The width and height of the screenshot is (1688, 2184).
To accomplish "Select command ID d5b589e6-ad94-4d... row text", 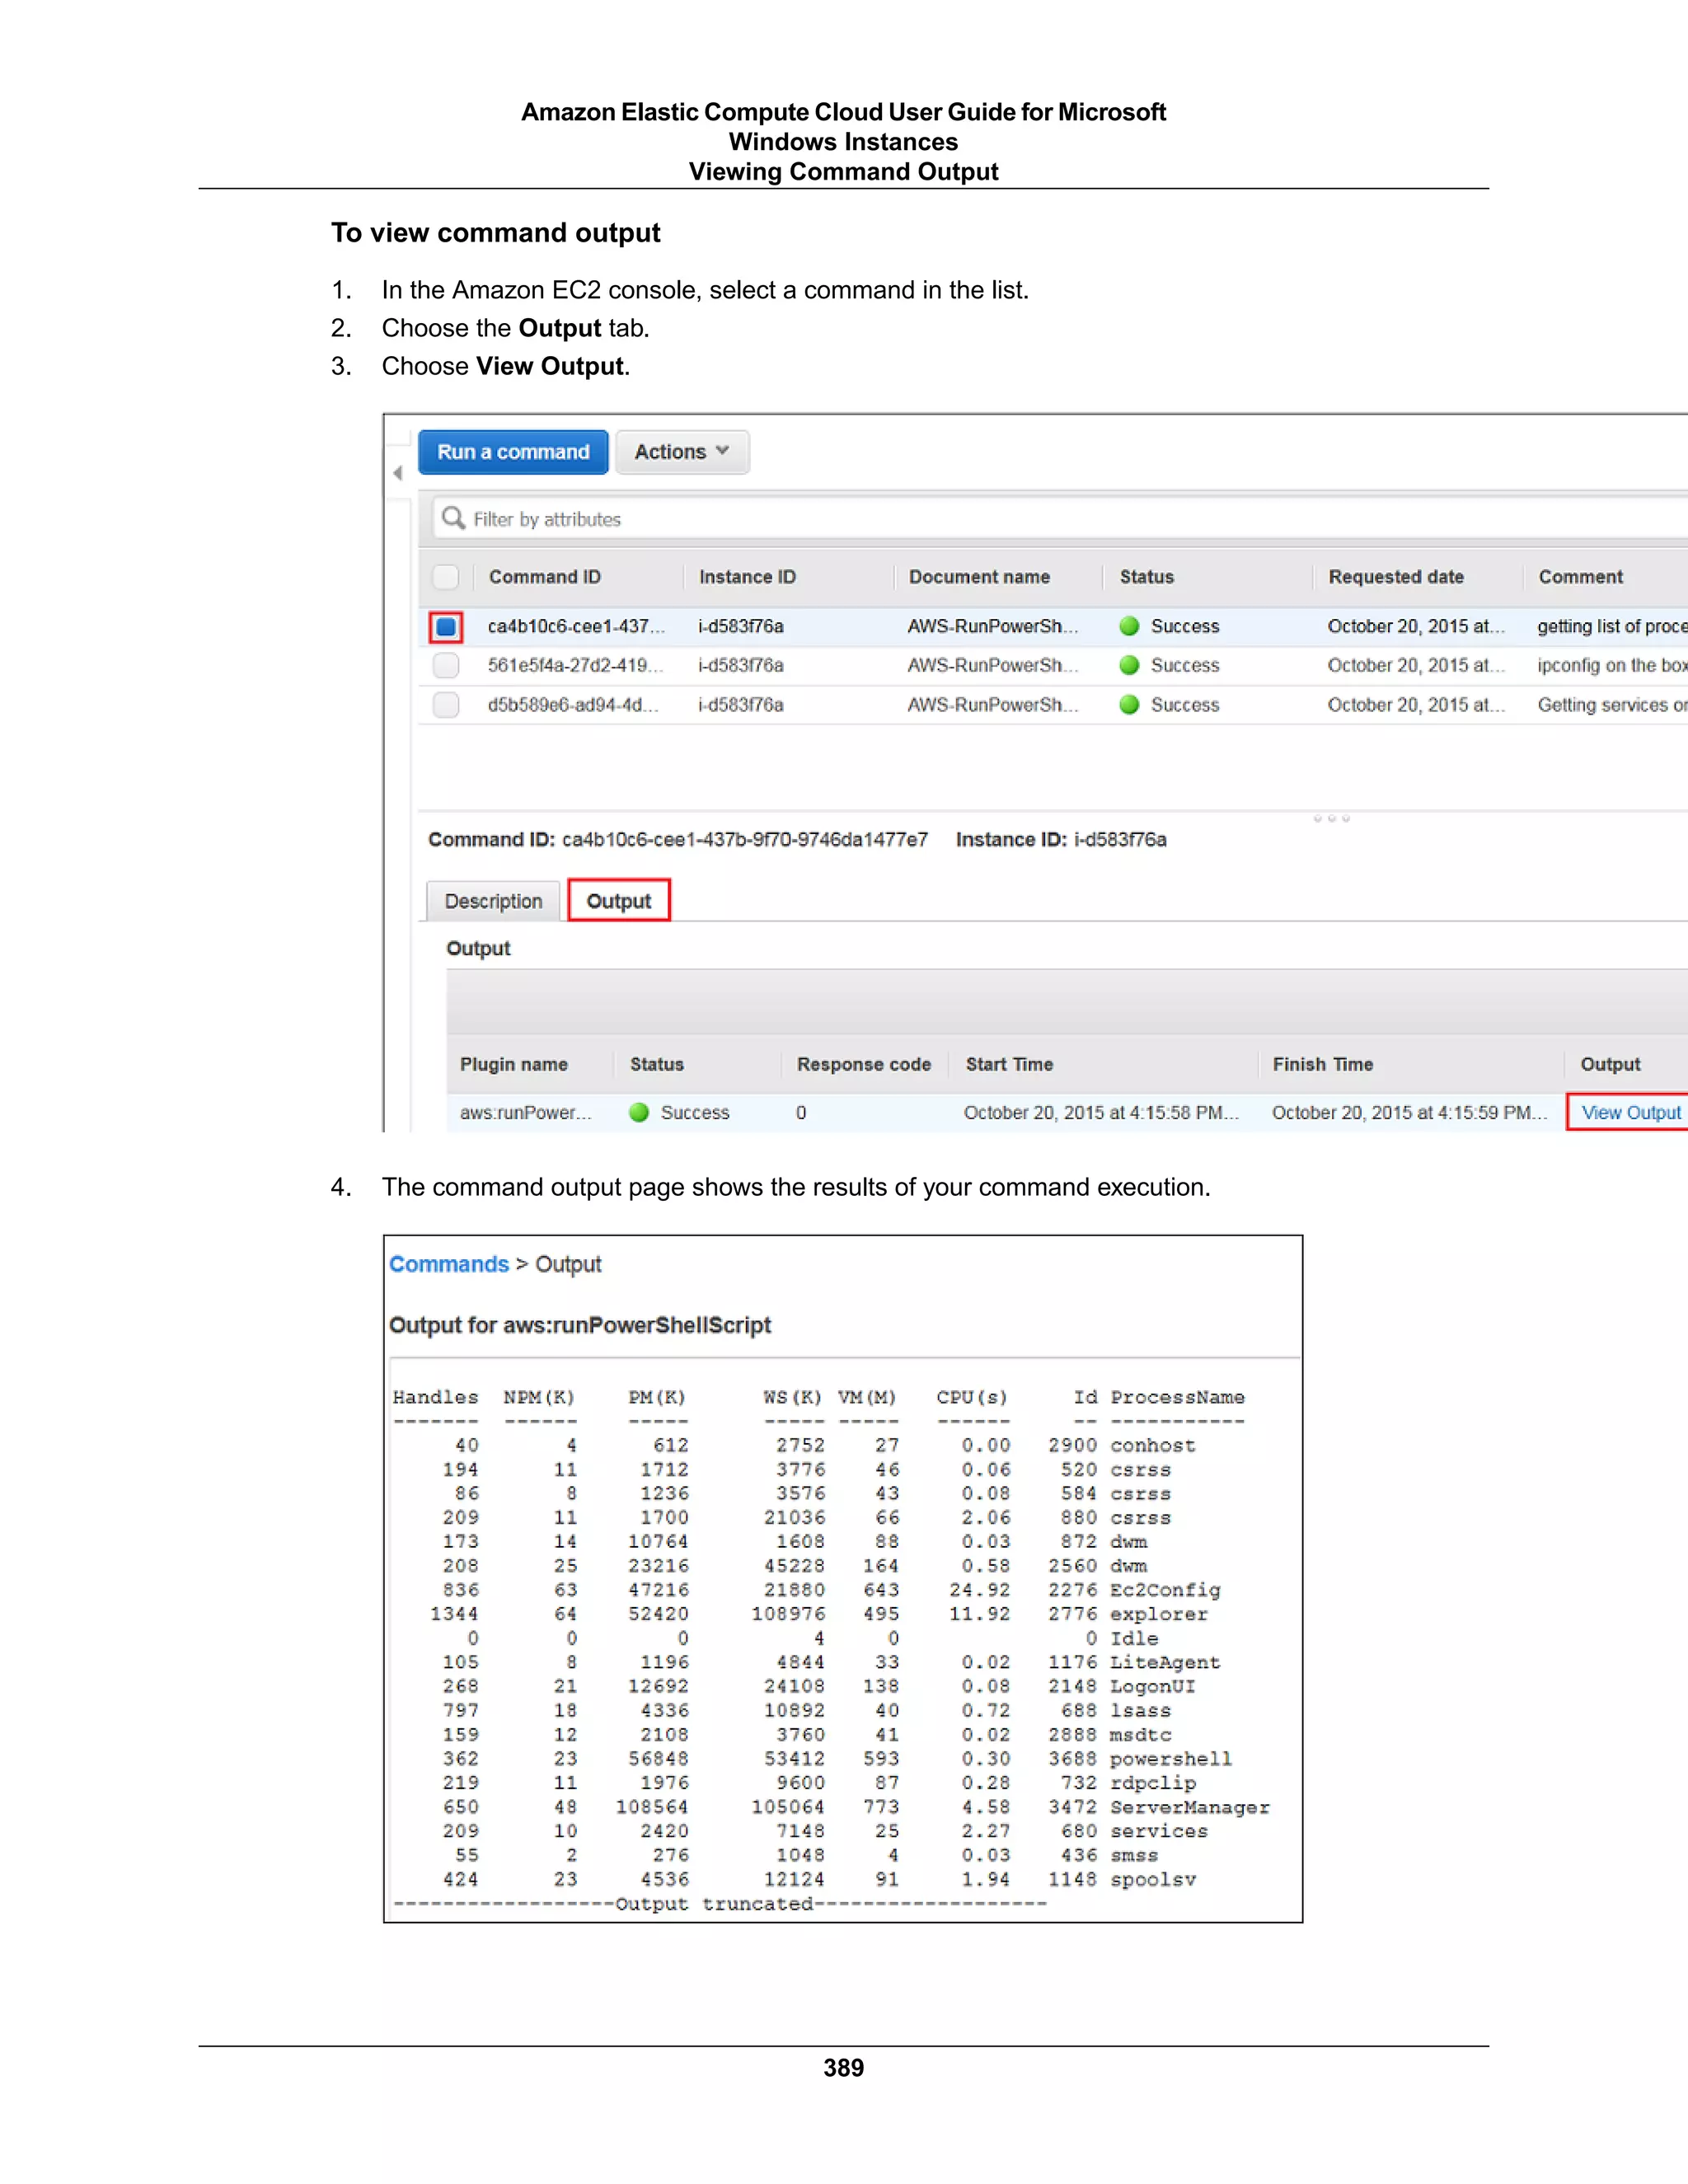I will [x=573, y=705].
